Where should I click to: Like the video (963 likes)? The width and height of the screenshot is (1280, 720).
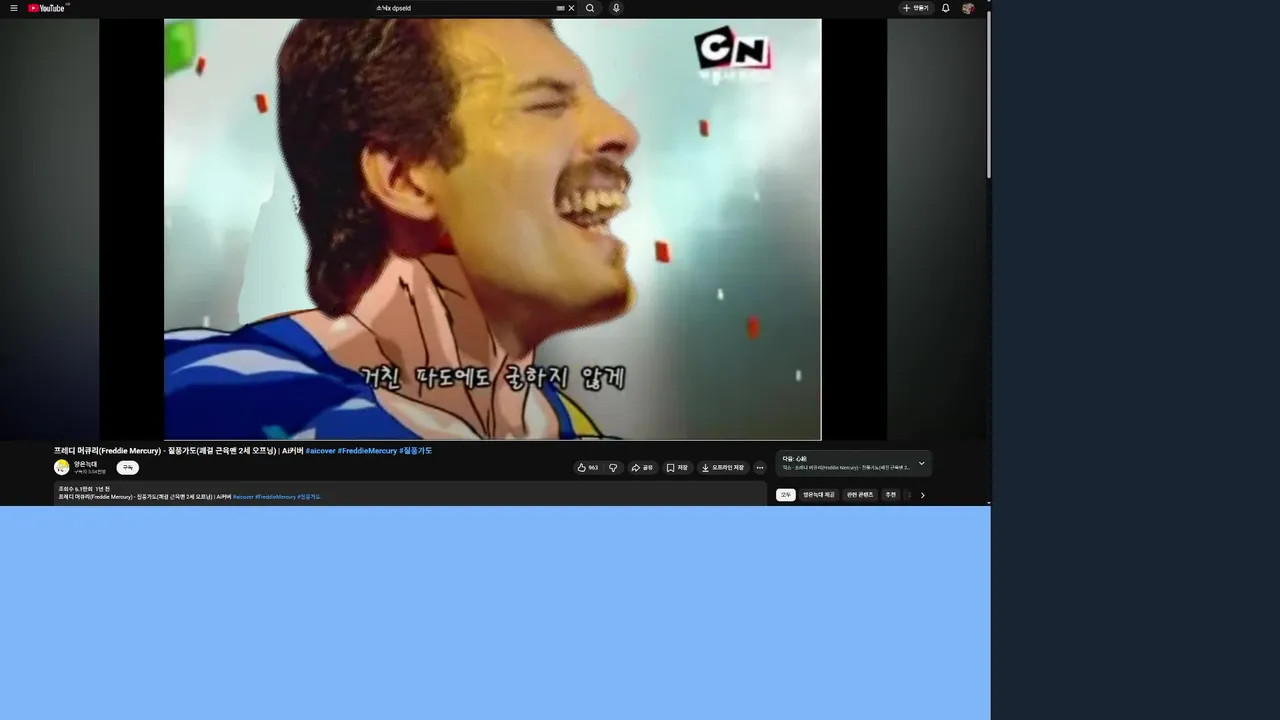[x=588, y=467]
